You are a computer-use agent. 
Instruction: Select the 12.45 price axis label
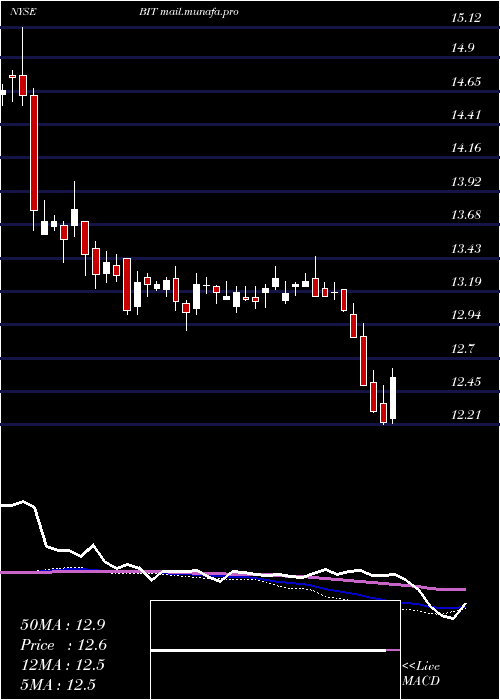(x=466, y=382)
